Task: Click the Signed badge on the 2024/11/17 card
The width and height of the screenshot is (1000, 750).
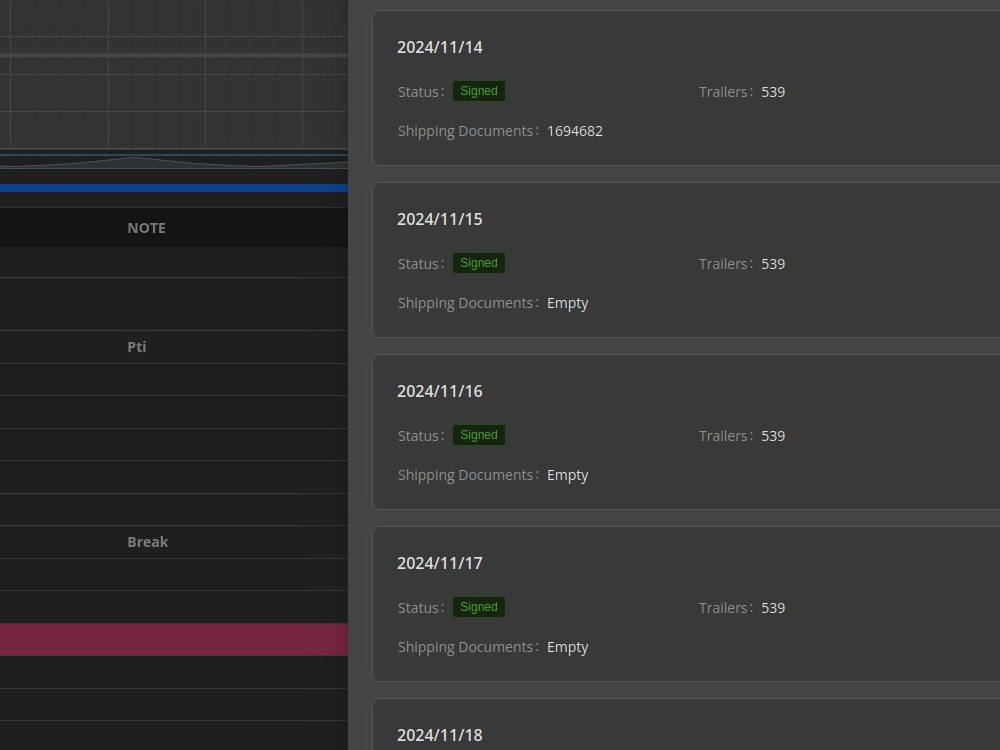Action: [x=478, y=606]
